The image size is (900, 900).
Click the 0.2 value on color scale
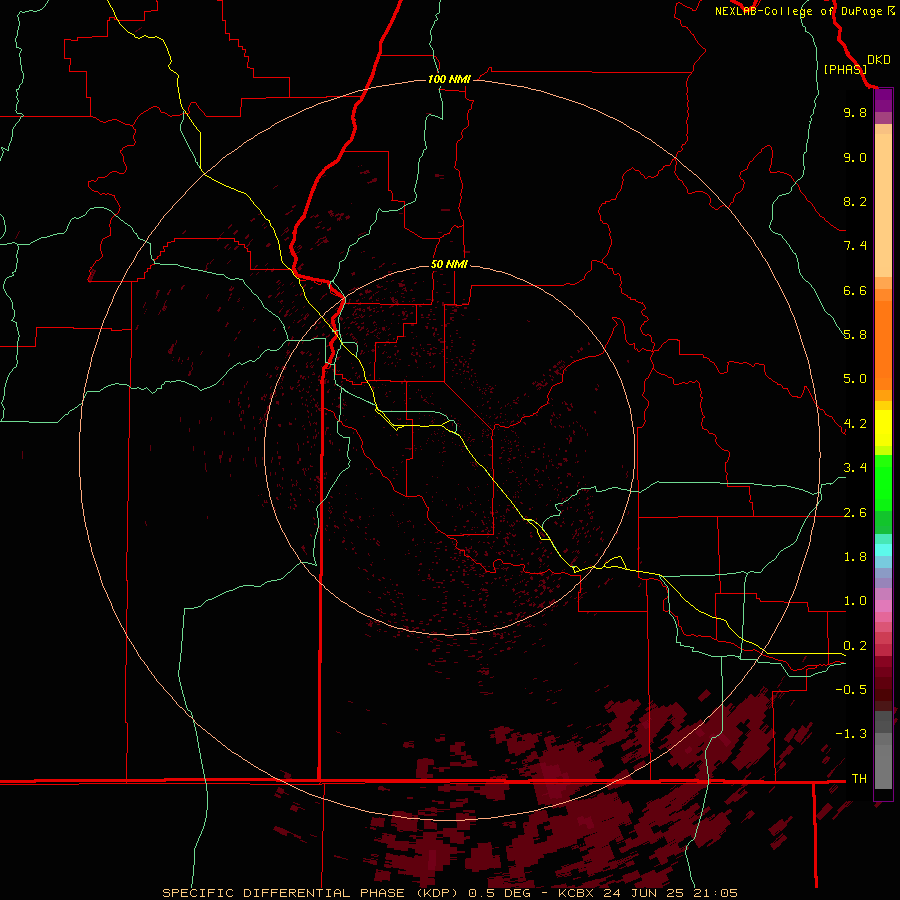tap(855, 646)
